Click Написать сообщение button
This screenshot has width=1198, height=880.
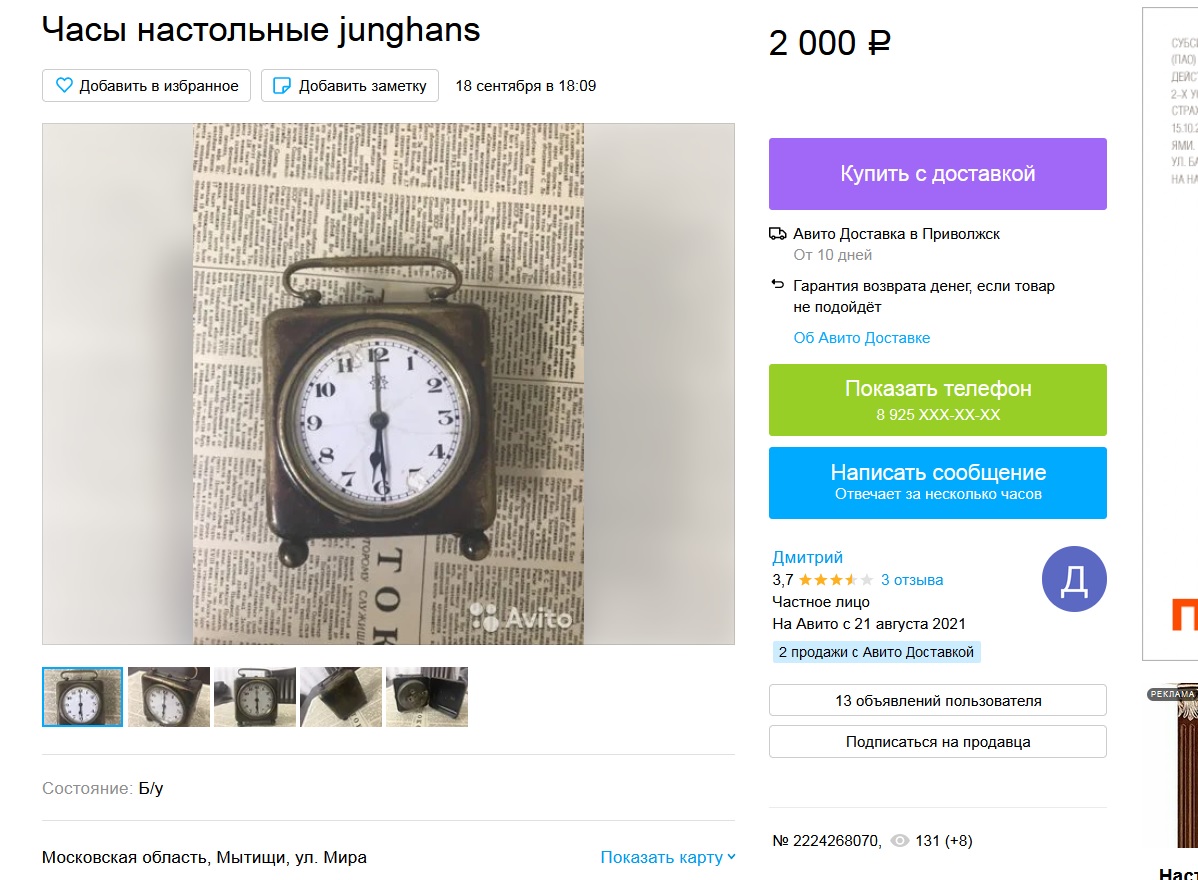[x=937, y=483]
